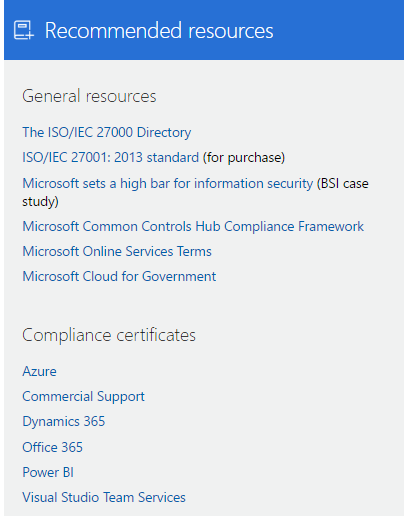Image resolution: width=411 pixels, height=516 pixels.
Task: Open Microsoft sets a high bar link
Action: click(x=168, y=183)
